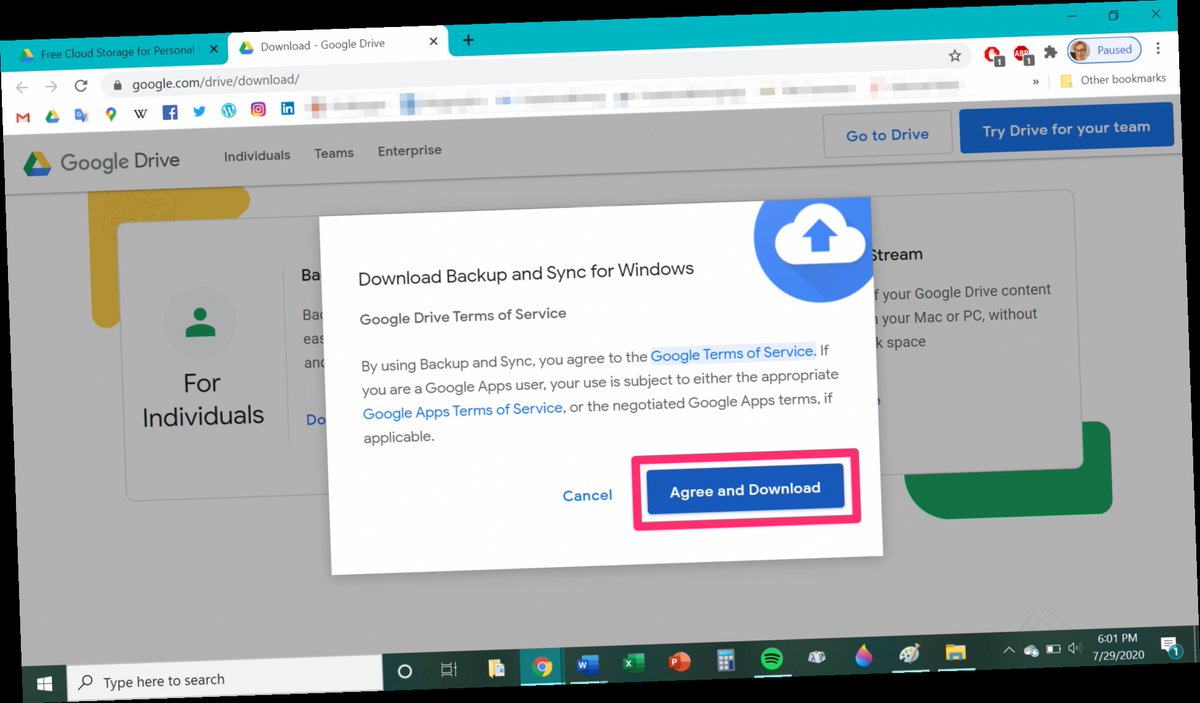Open the Paused profile button
The image size is (1200, 703).
pyautogui.click(x=1105, y=49)
